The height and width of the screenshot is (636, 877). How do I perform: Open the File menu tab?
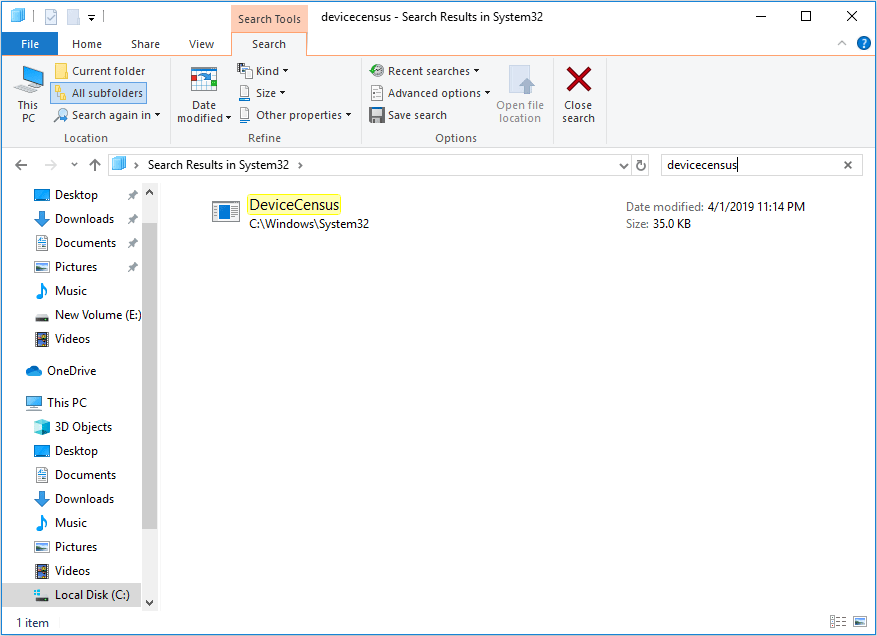pyautogui.click(x=30, y=44)
